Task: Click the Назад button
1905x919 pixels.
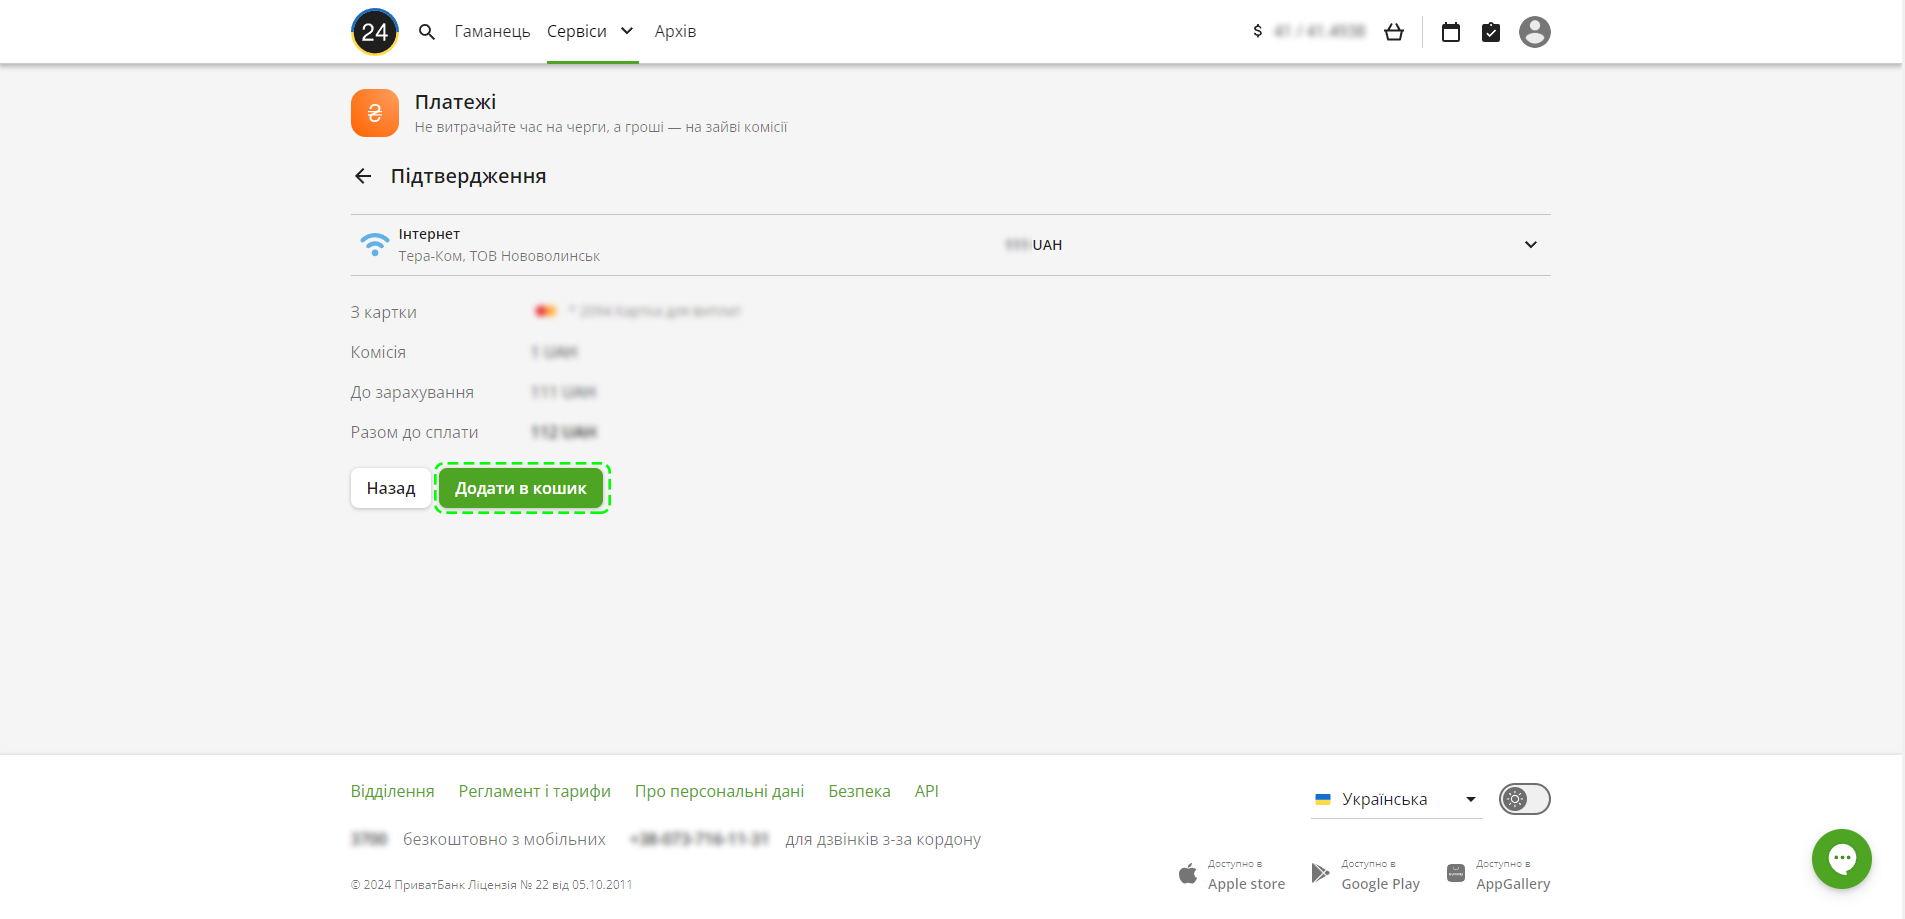Action: pos(391,488)
